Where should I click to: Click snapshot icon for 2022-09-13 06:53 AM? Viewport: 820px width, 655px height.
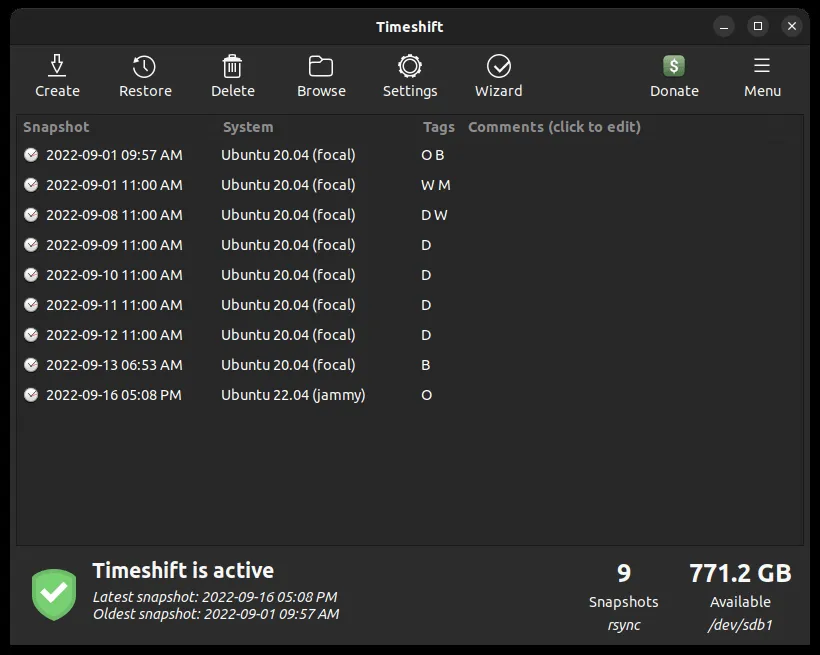[x=31, y=365]
